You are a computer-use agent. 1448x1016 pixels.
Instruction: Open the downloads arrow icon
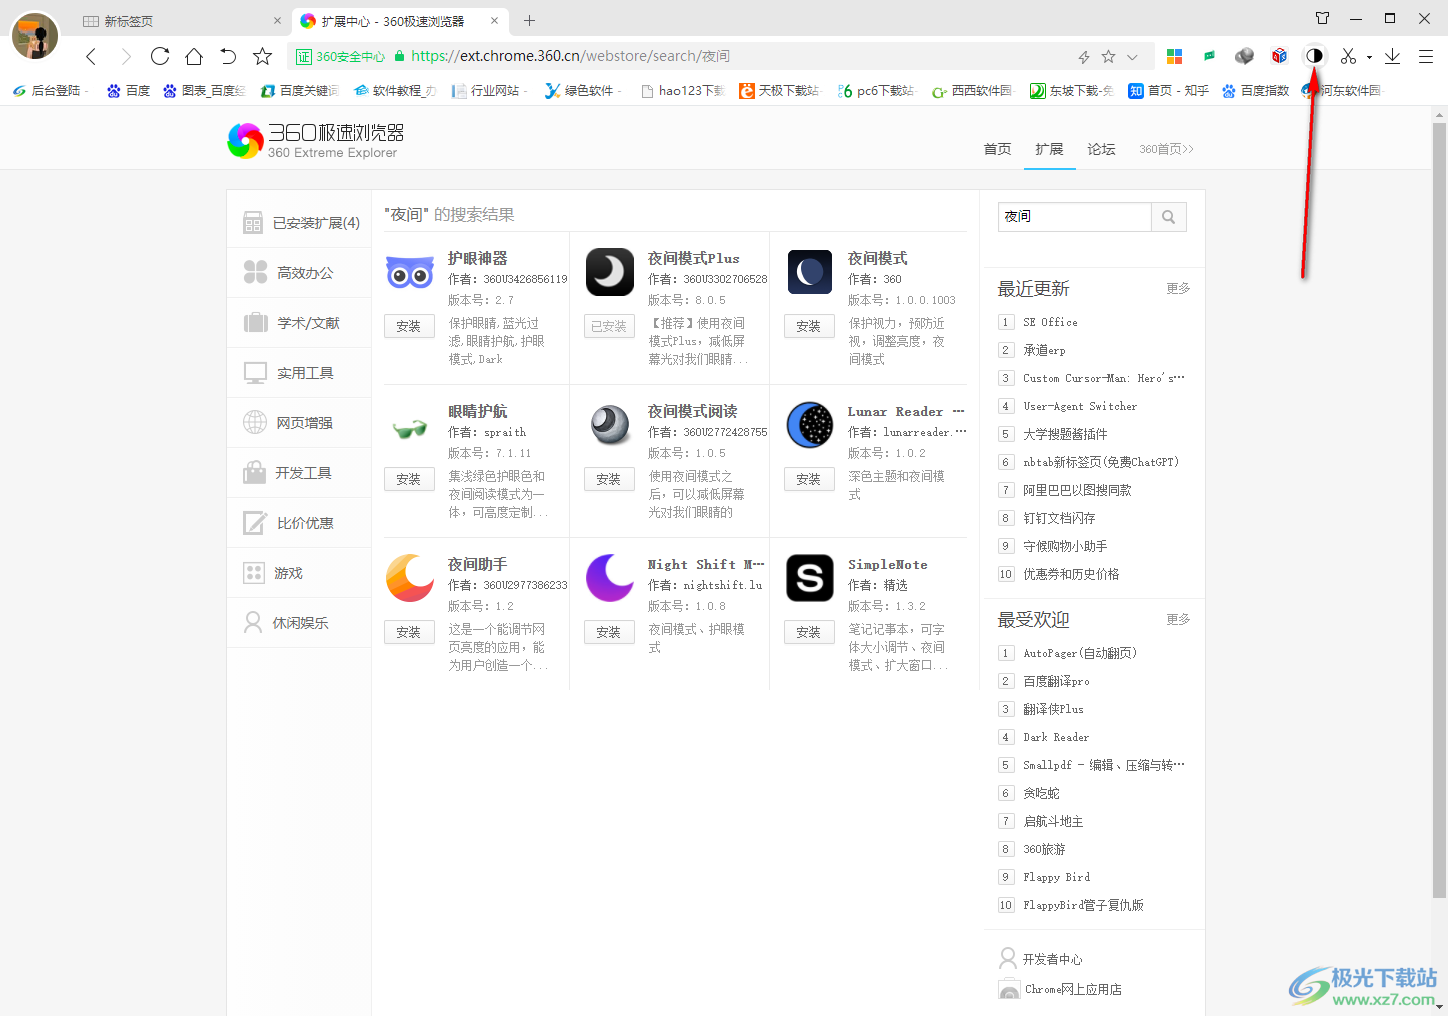click(x=1392, y=56)
